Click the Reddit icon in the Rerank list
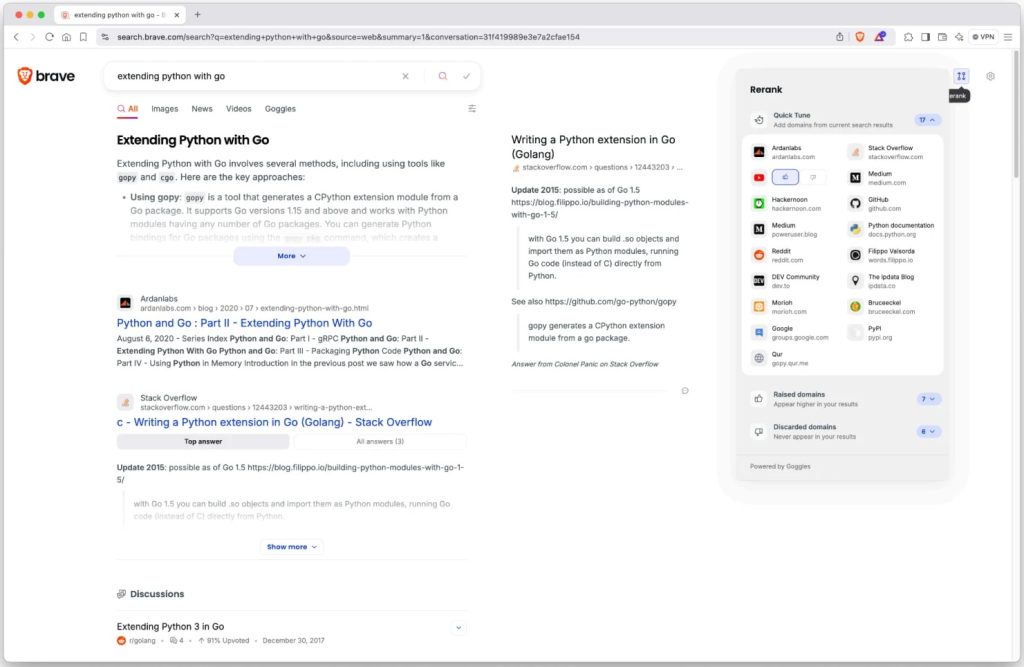1024x667 pixels. (x=759, y=255)
